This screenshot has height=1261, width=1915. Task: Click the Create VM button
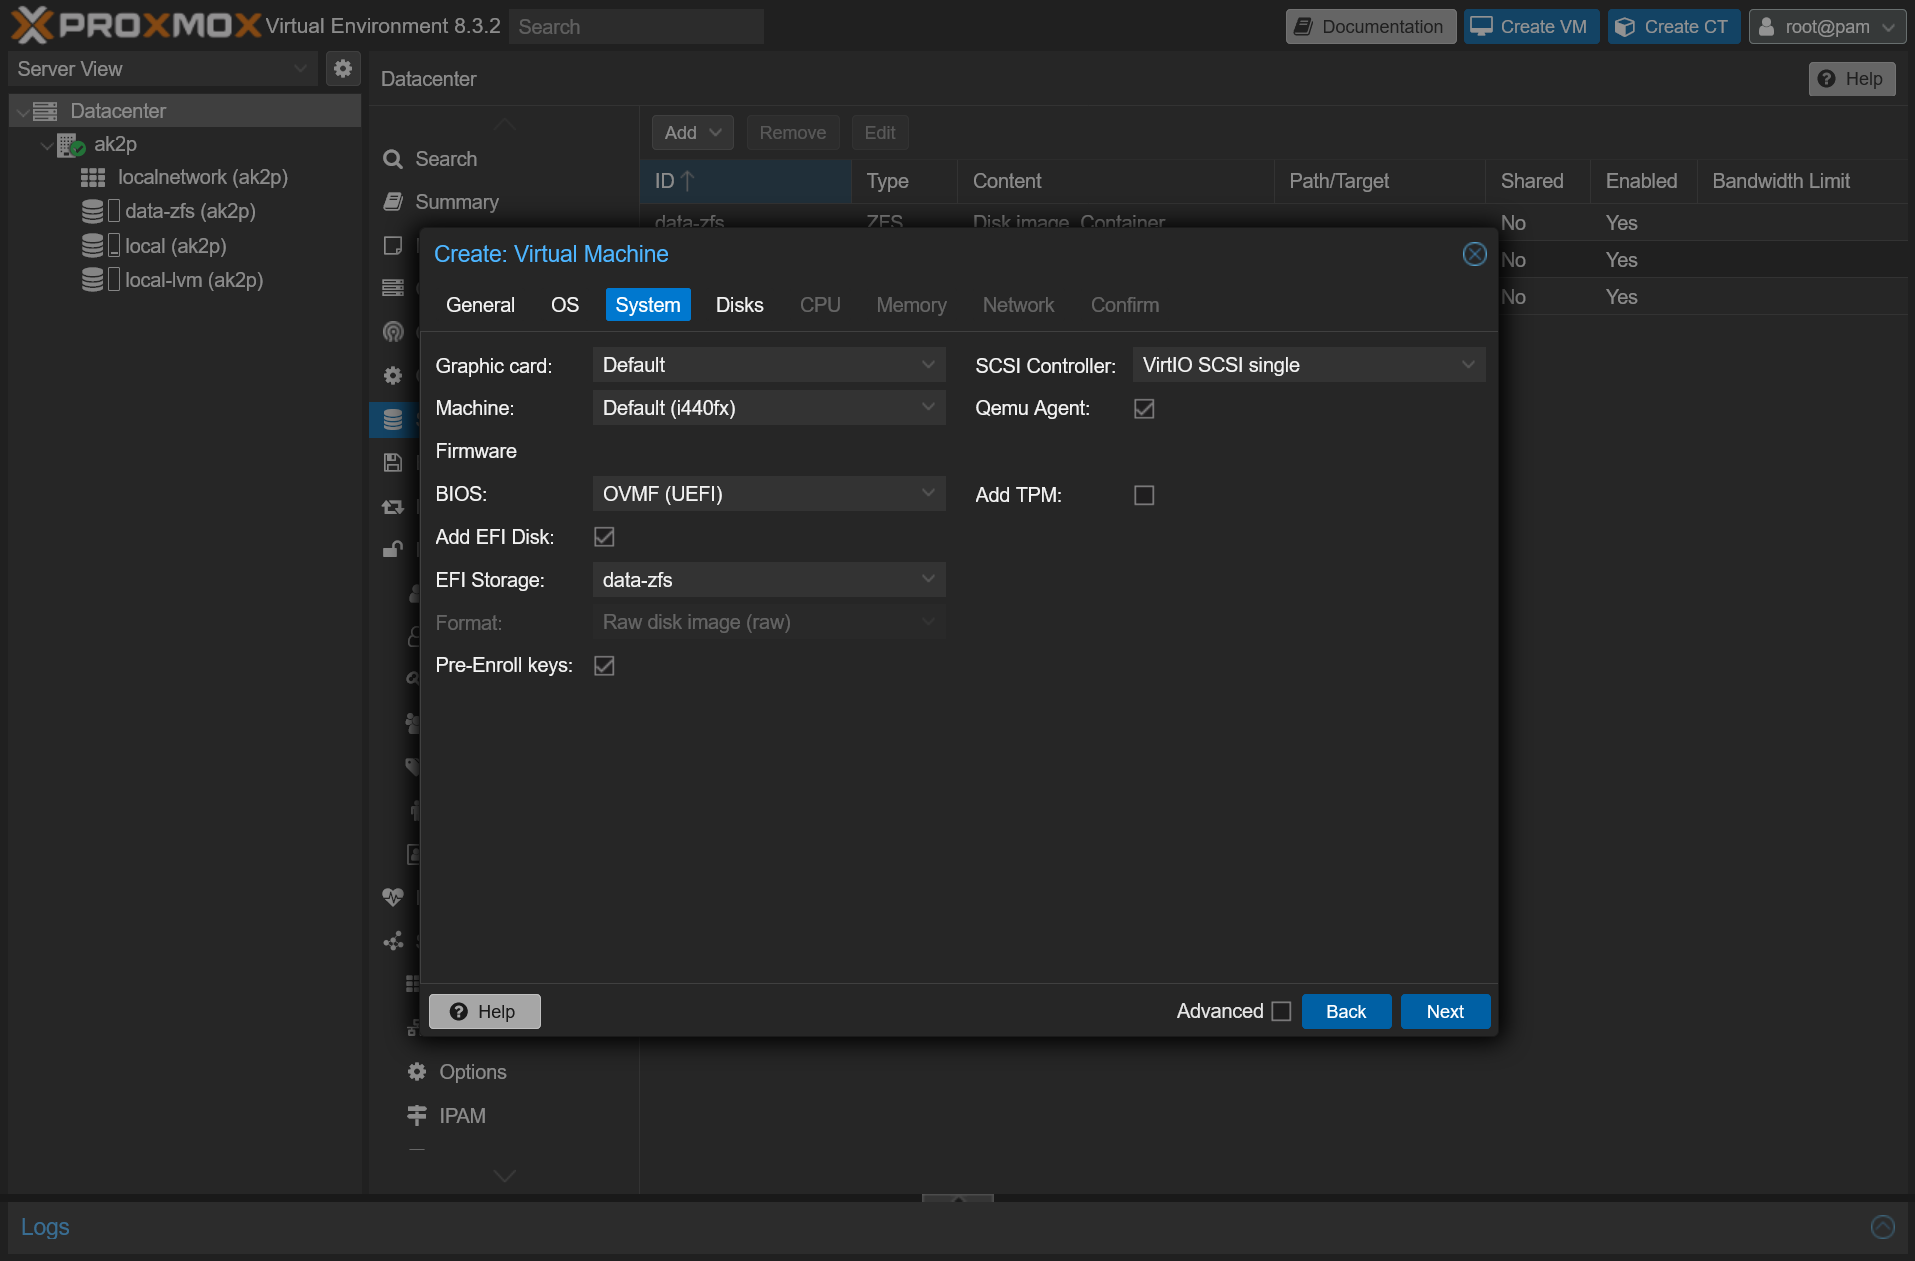tap(1531, 27)
